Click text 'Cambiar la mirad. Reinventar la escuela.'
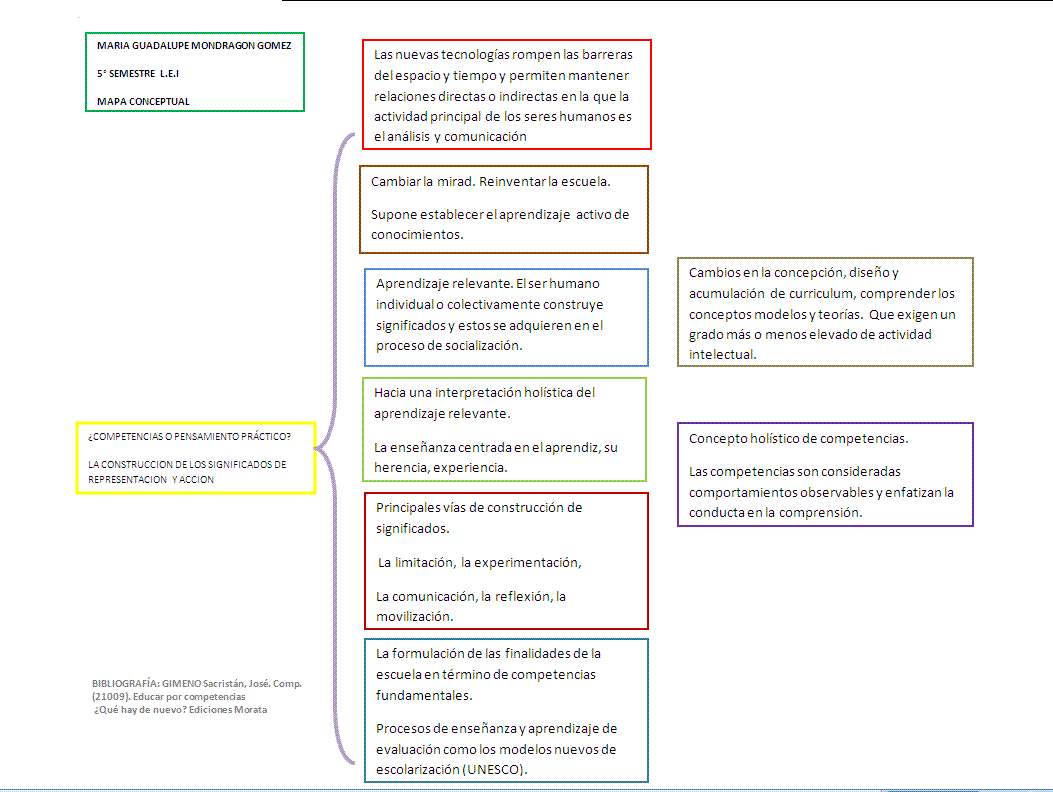Image resolution: width=1053 pixels, height=792 pixels. 490,181
